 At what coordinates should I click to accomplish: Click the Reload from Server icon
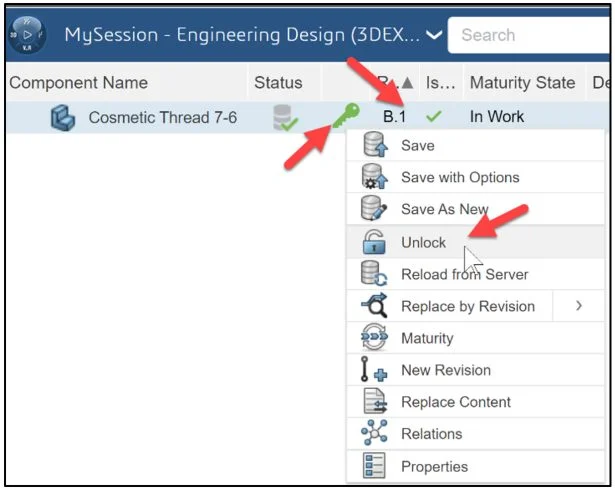coord(374,273)
